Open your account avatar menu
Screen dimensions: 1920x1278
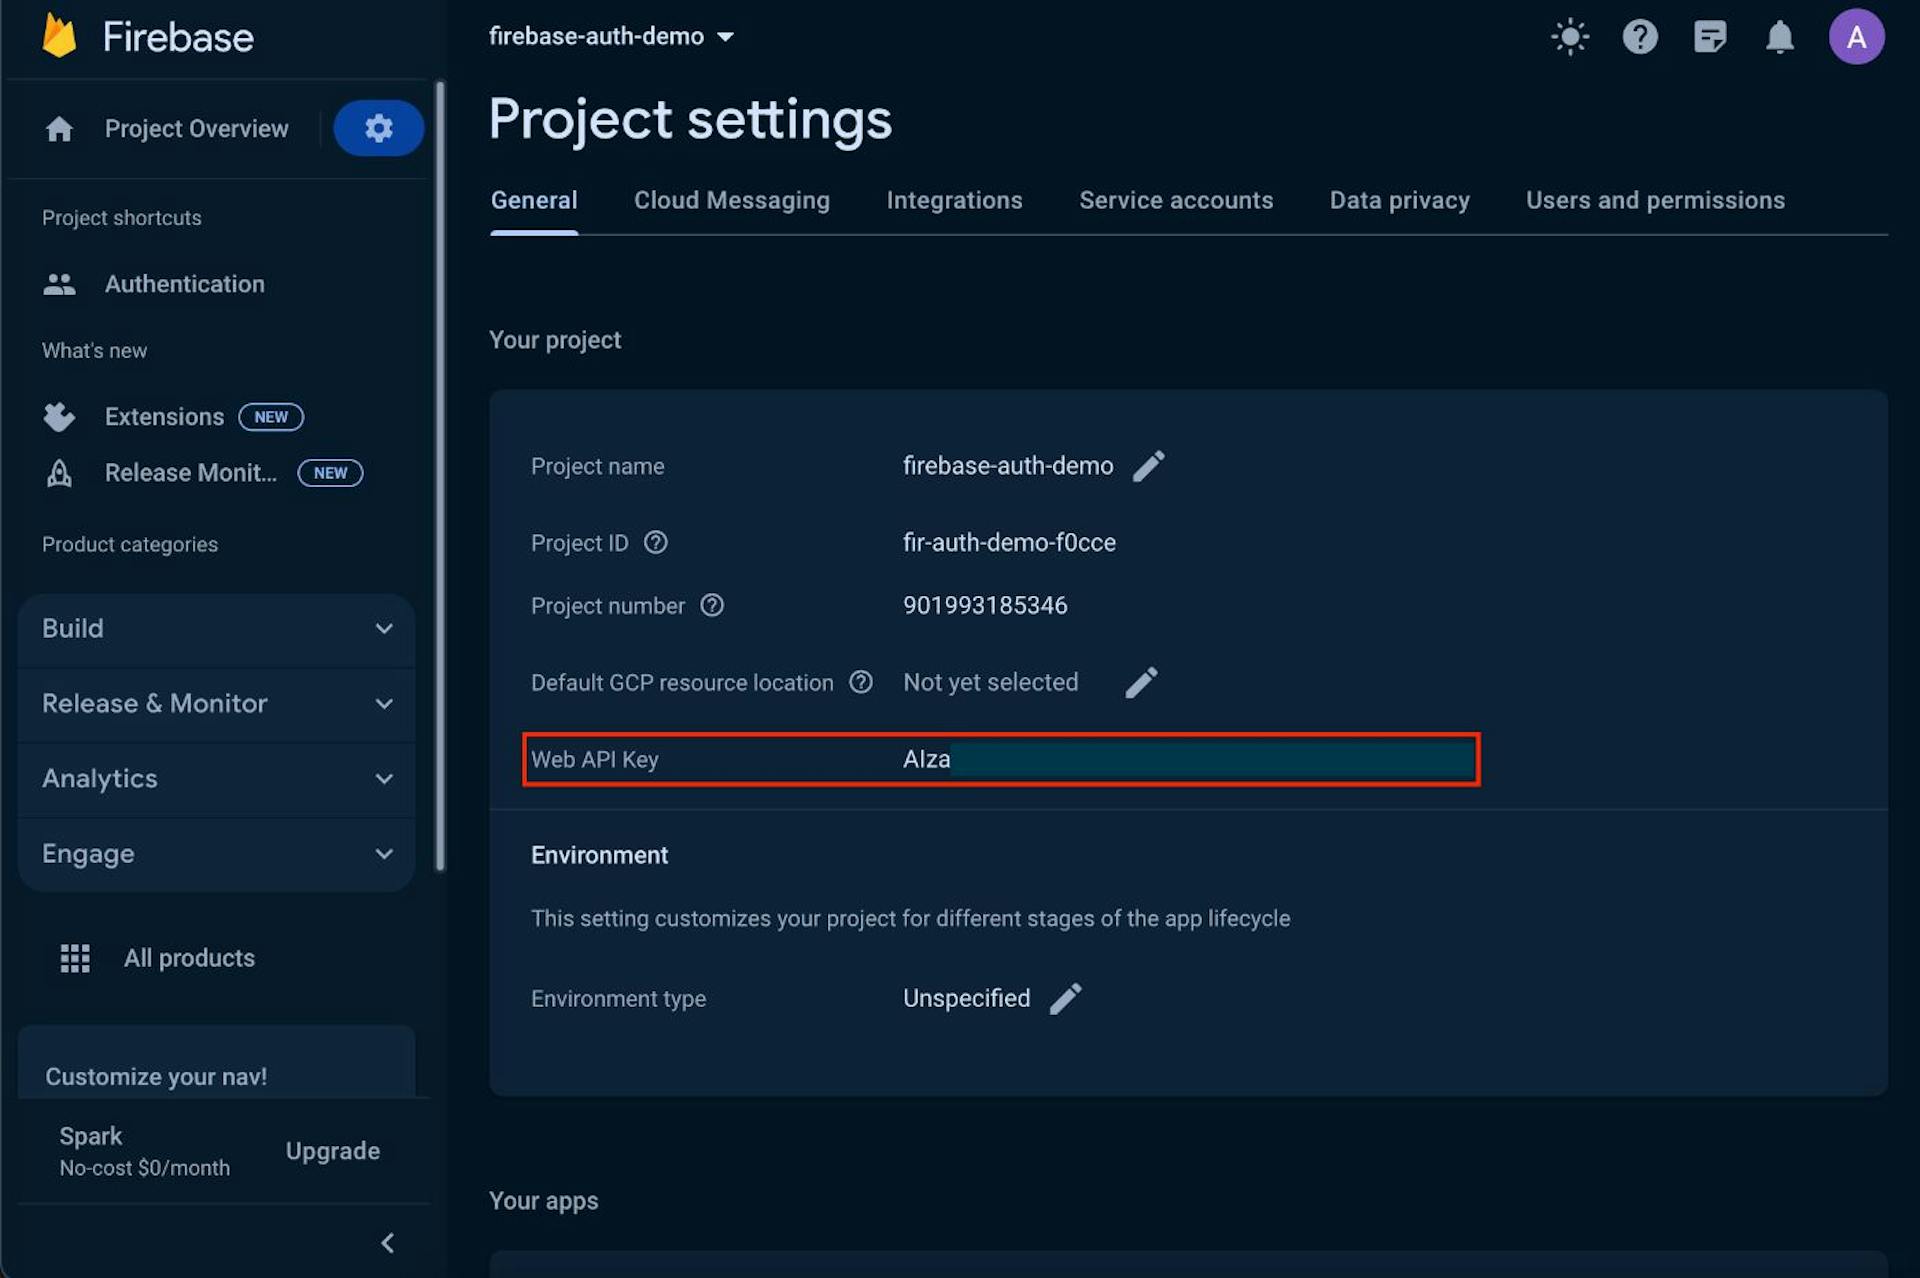[1856, 36]
